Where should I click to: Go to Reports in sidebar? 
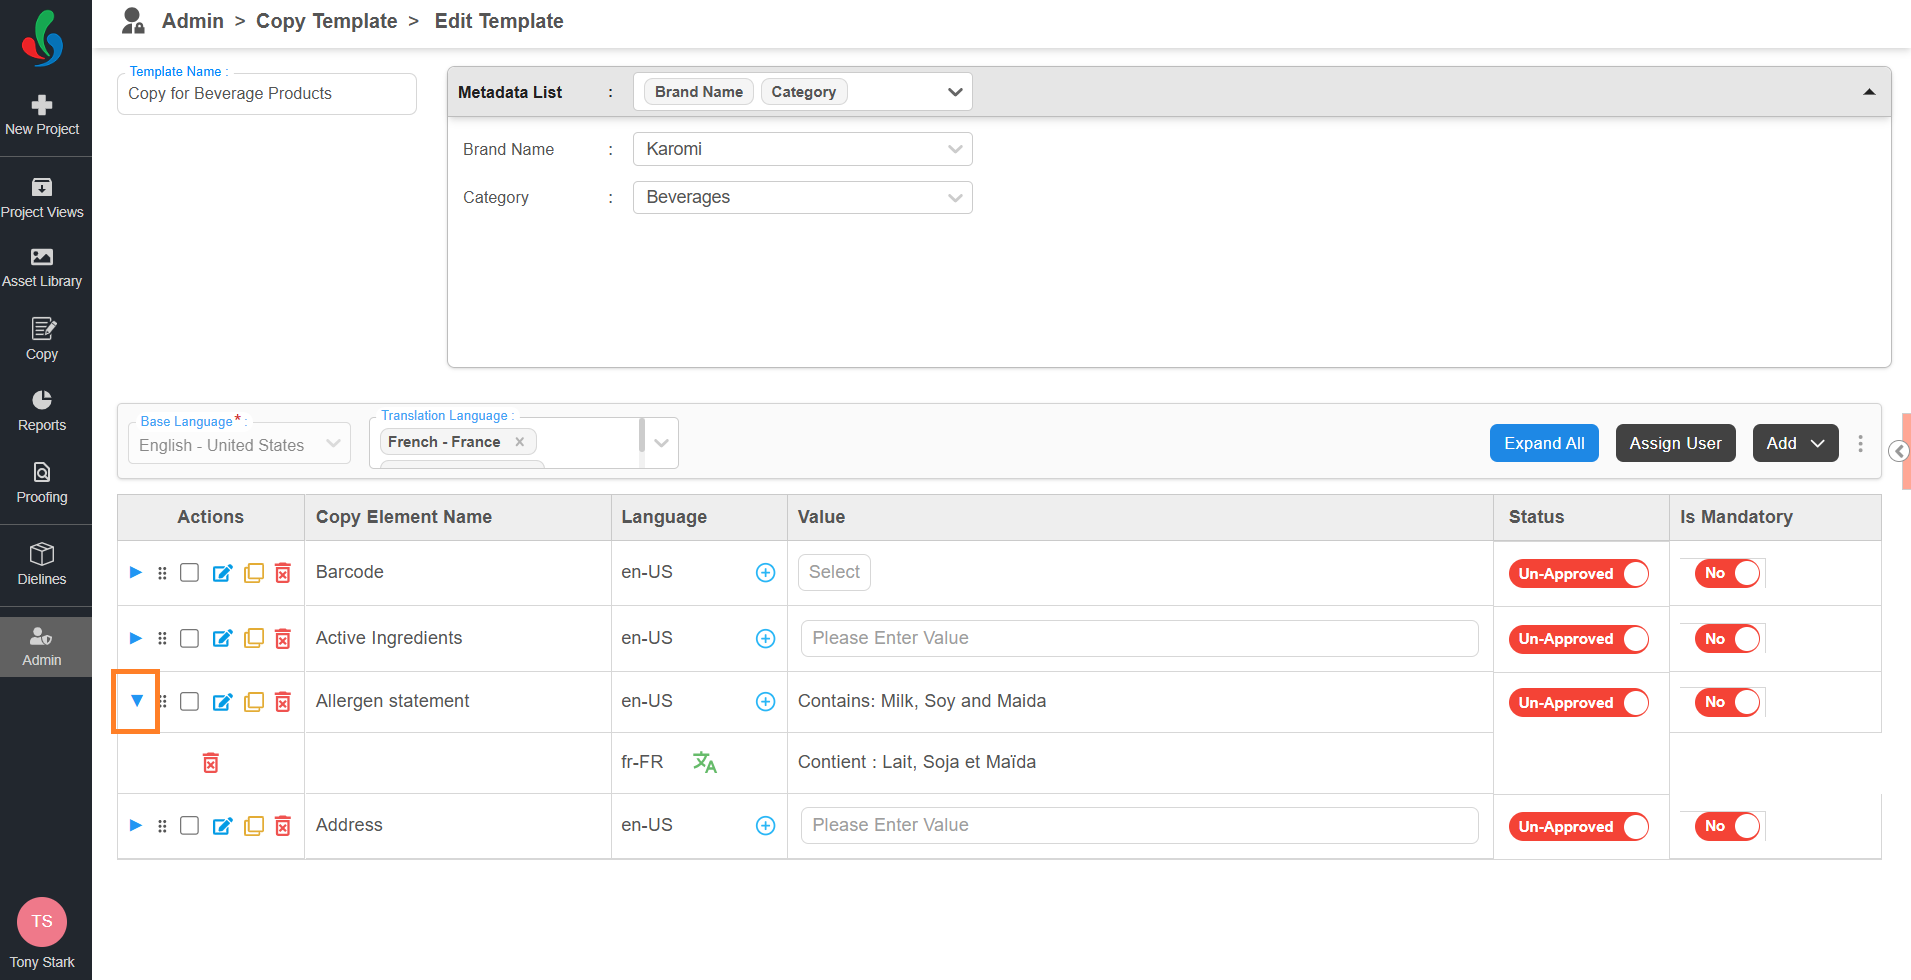pos(42,411)
